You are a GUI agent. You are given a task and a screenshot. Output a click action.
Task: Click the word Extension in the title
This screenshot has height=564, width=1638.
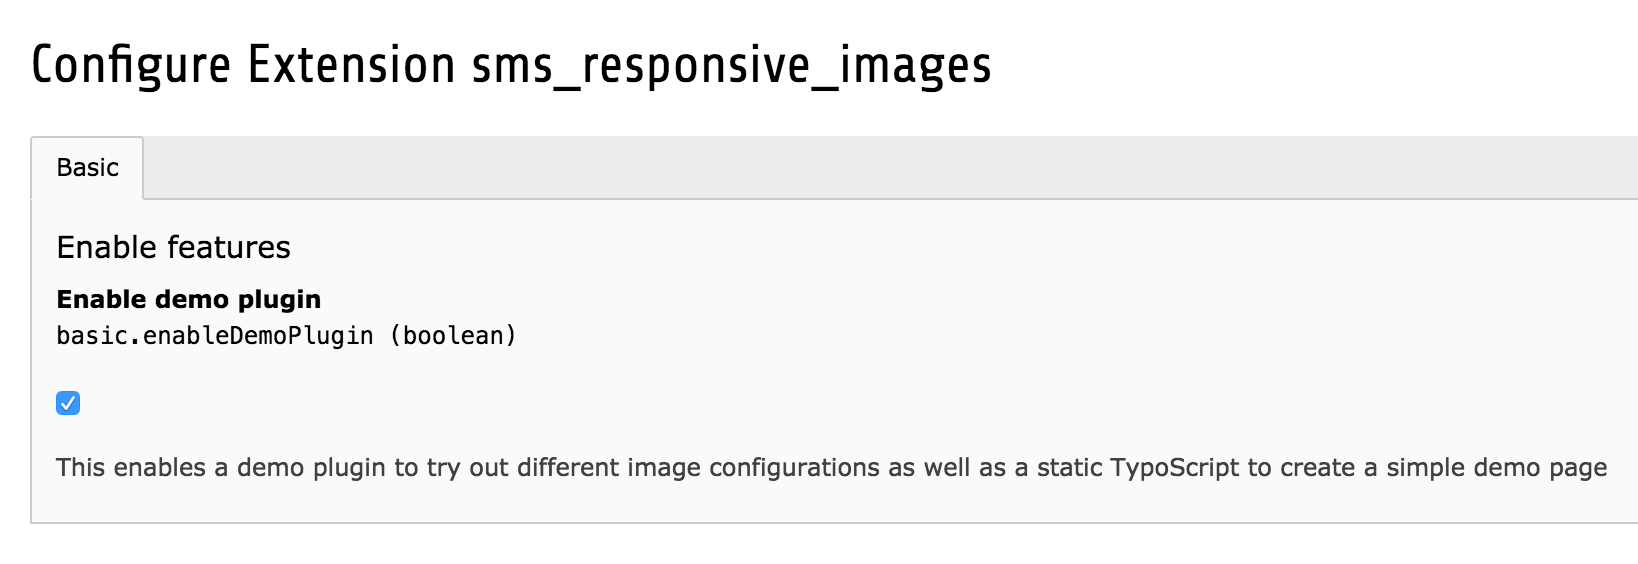[351, 65]
